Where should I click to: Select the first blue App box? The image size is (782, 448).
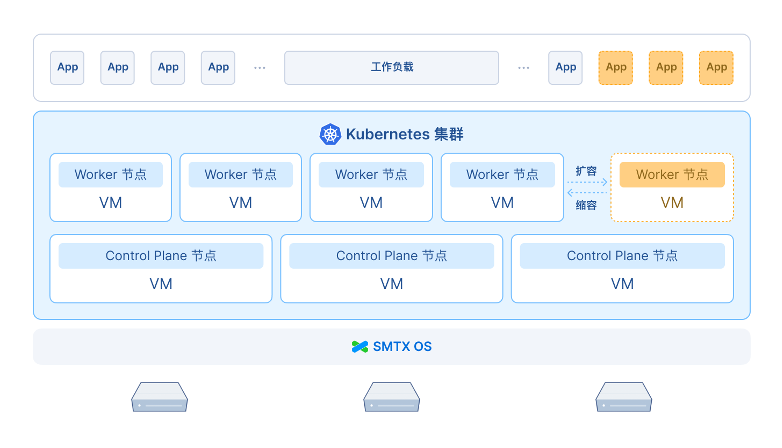(67, 67)
